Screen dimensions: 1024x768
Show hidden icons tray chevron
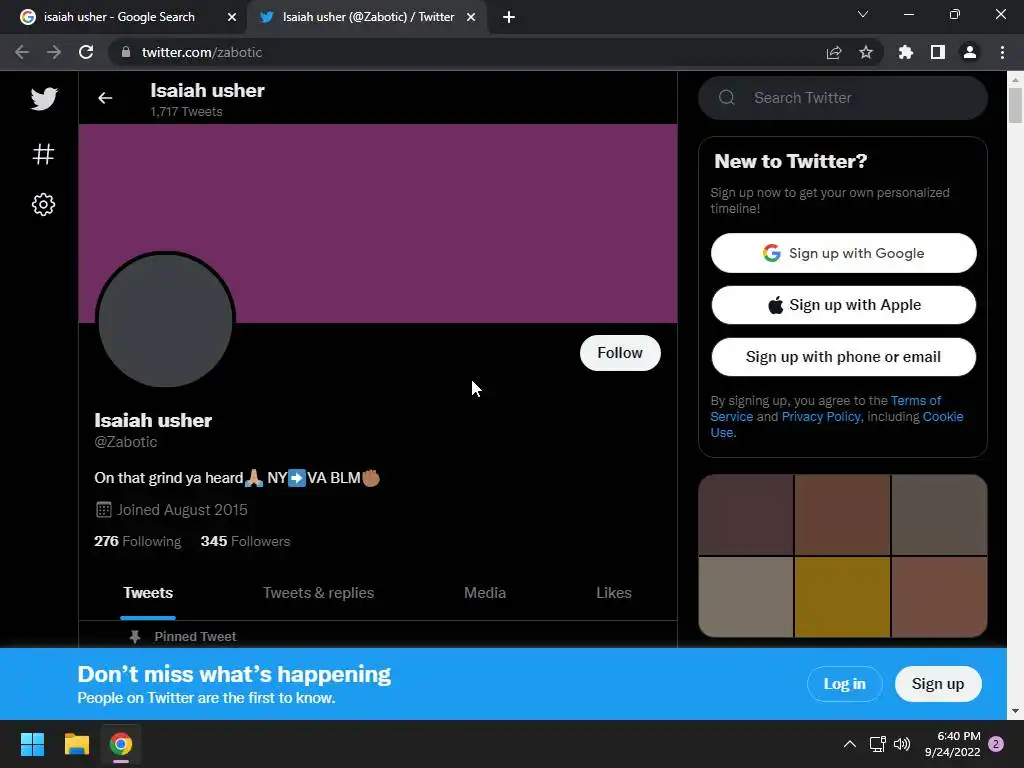[850, 744]
